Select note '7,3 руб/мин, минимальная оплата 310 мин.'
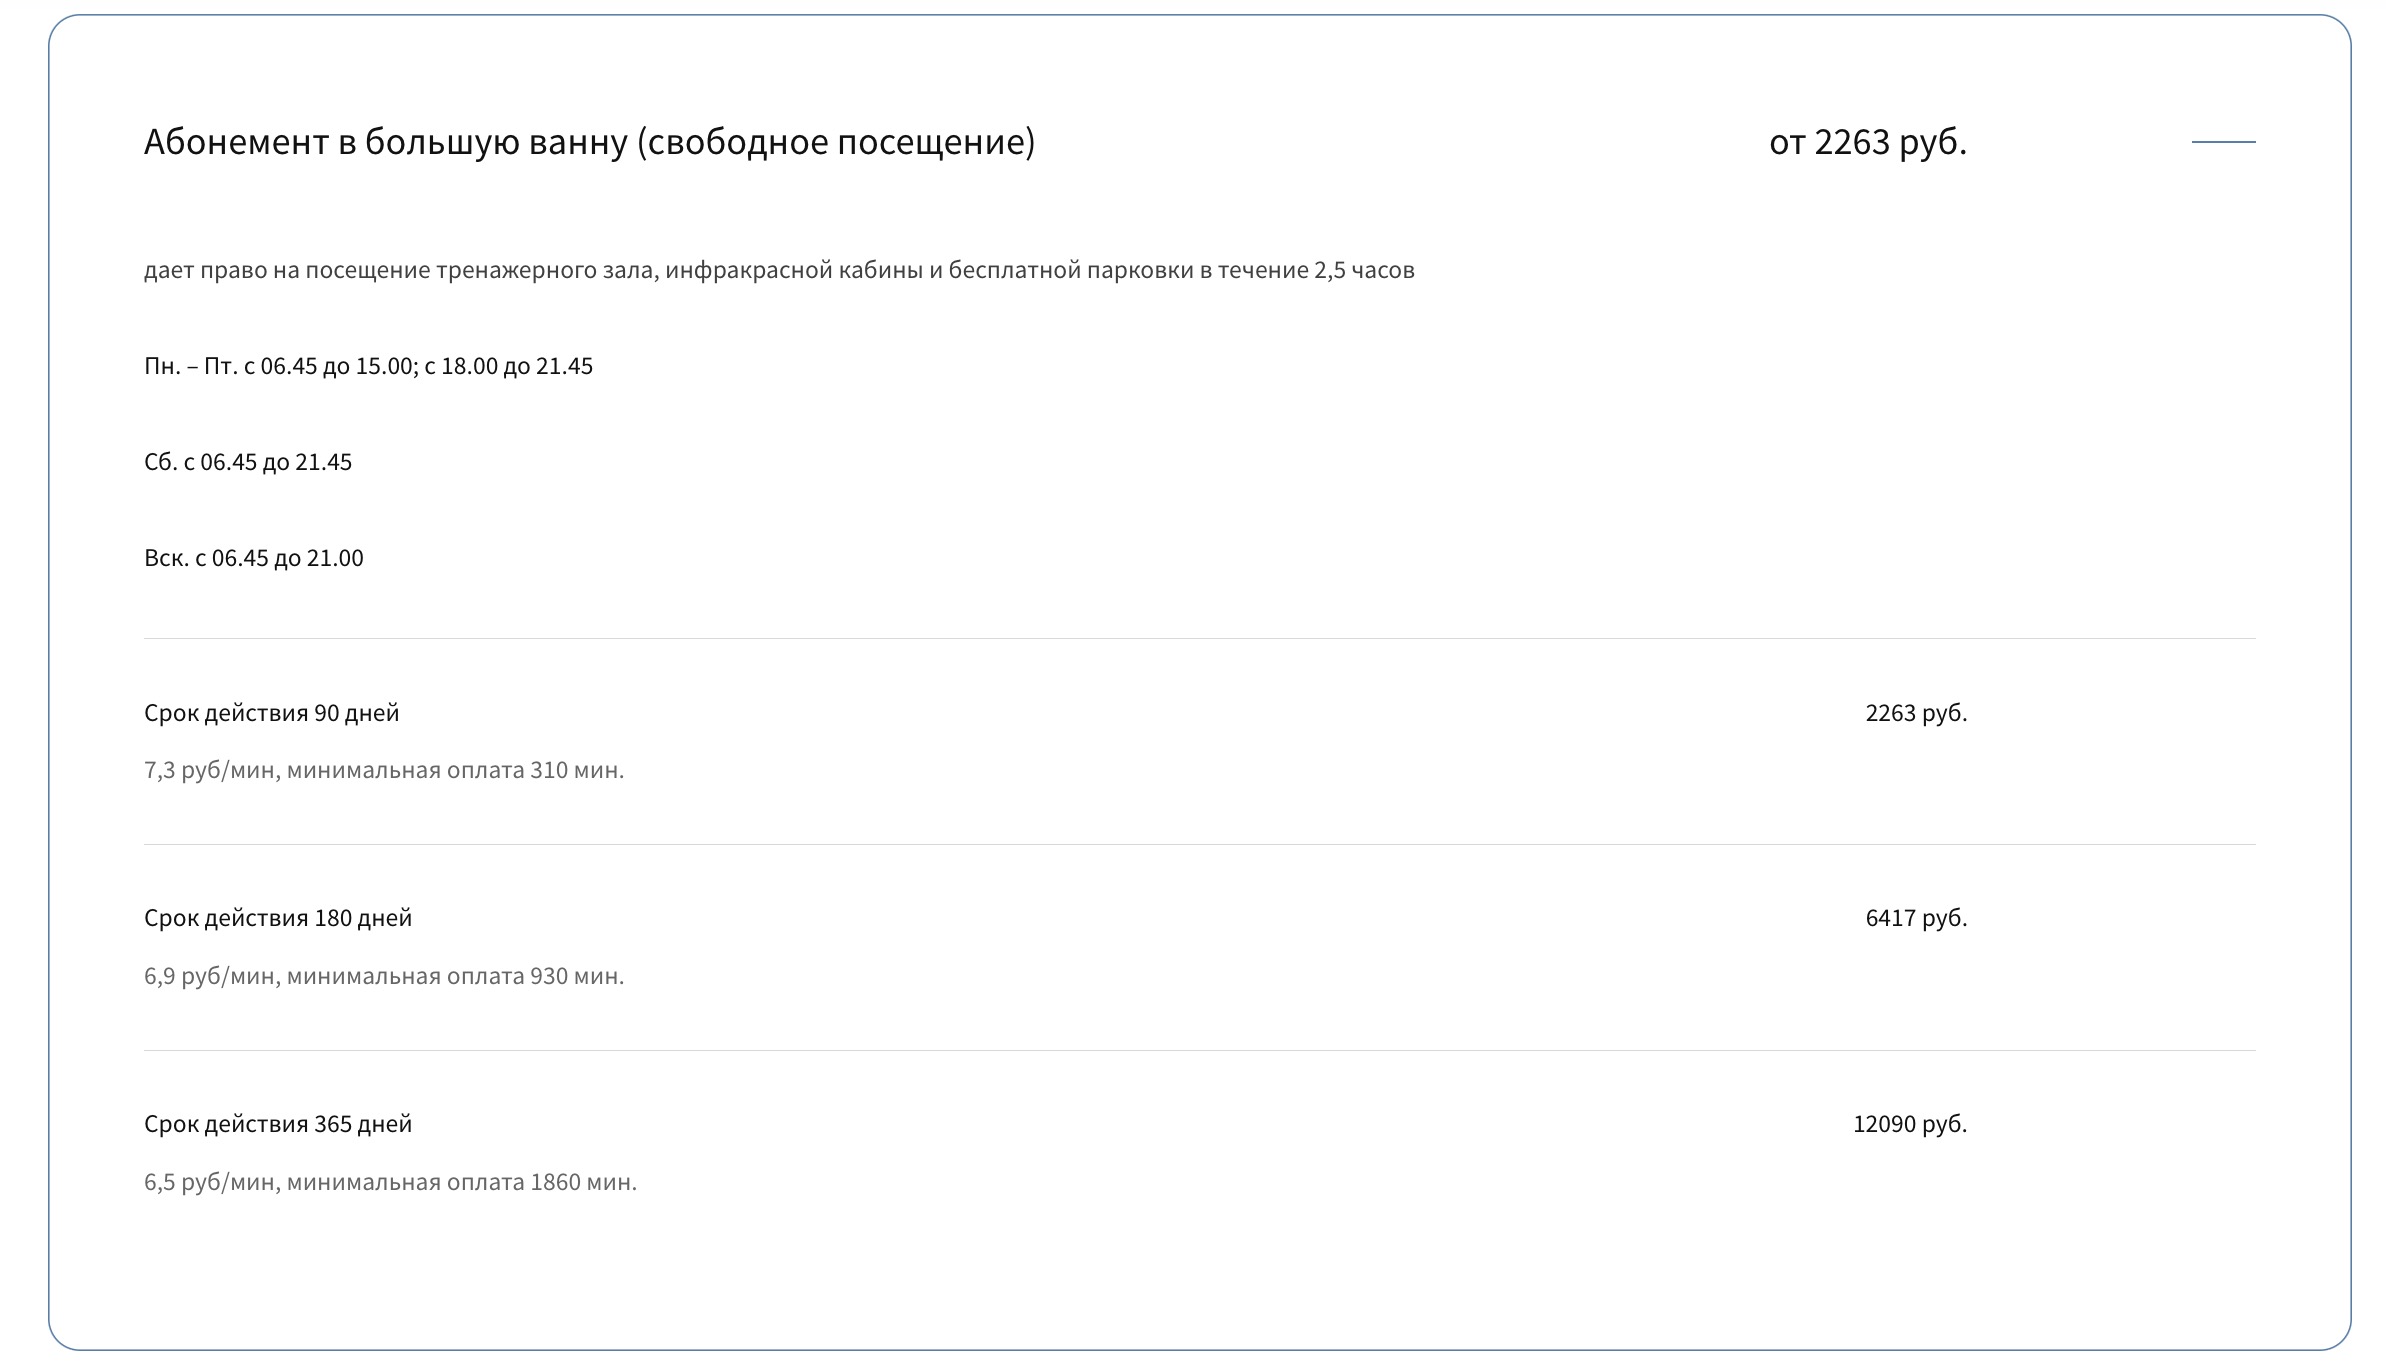 click(x=384, y=770)
